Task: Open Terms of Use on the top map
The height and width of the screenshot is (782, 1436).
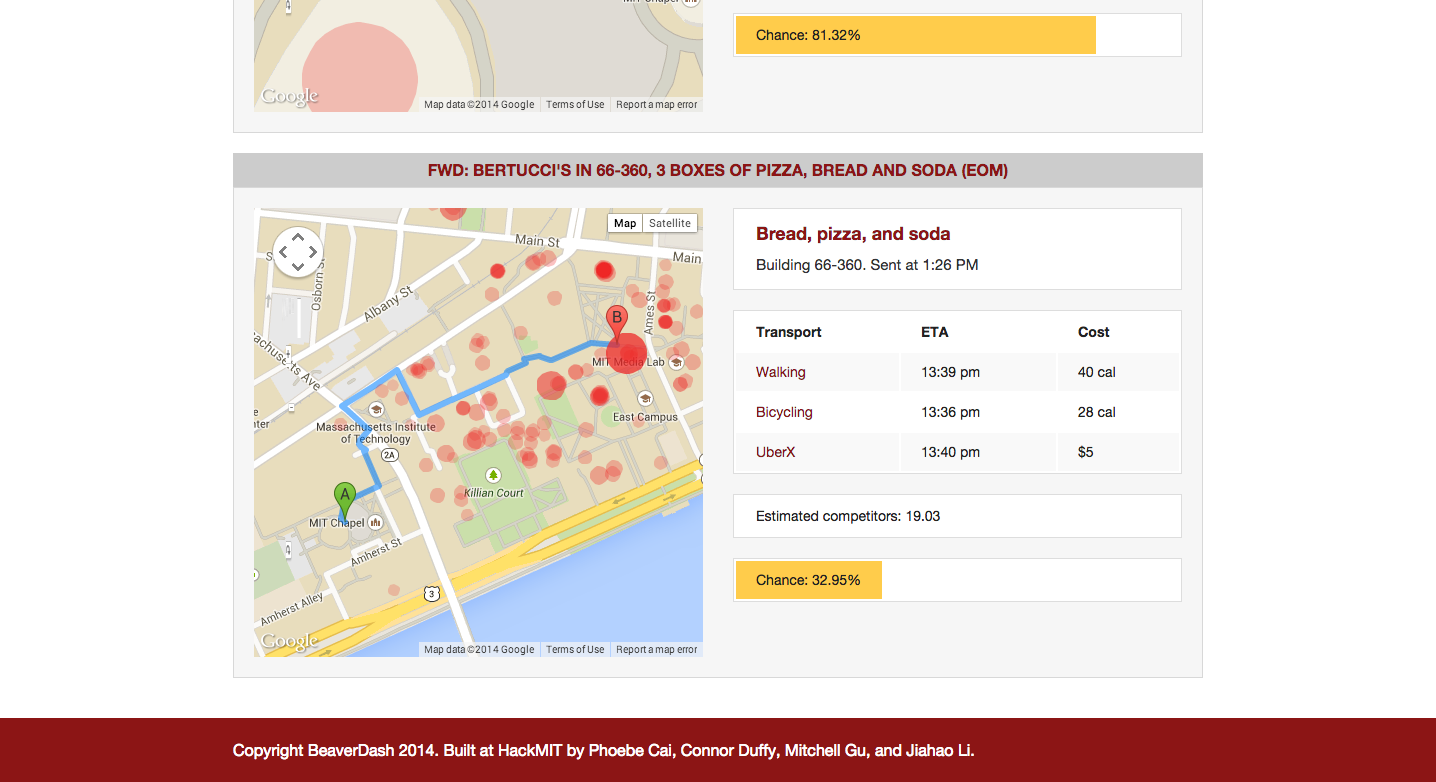Action: (575, 104)
